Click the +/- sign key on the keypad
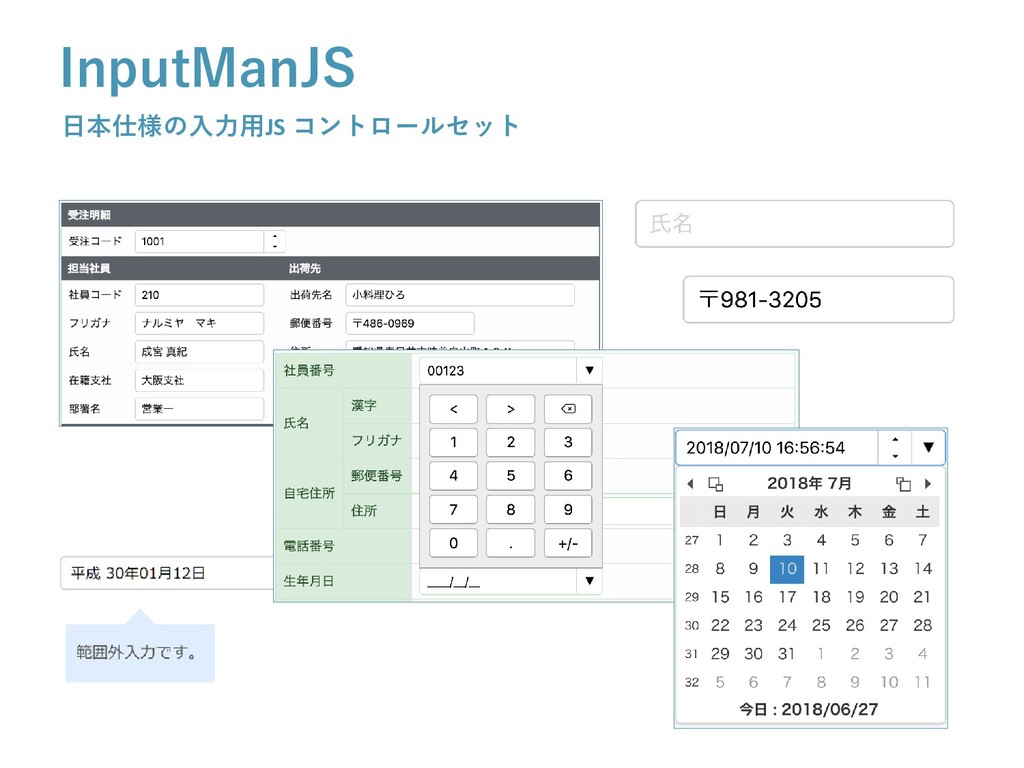1024x768 pixels. tap(568, 543)
